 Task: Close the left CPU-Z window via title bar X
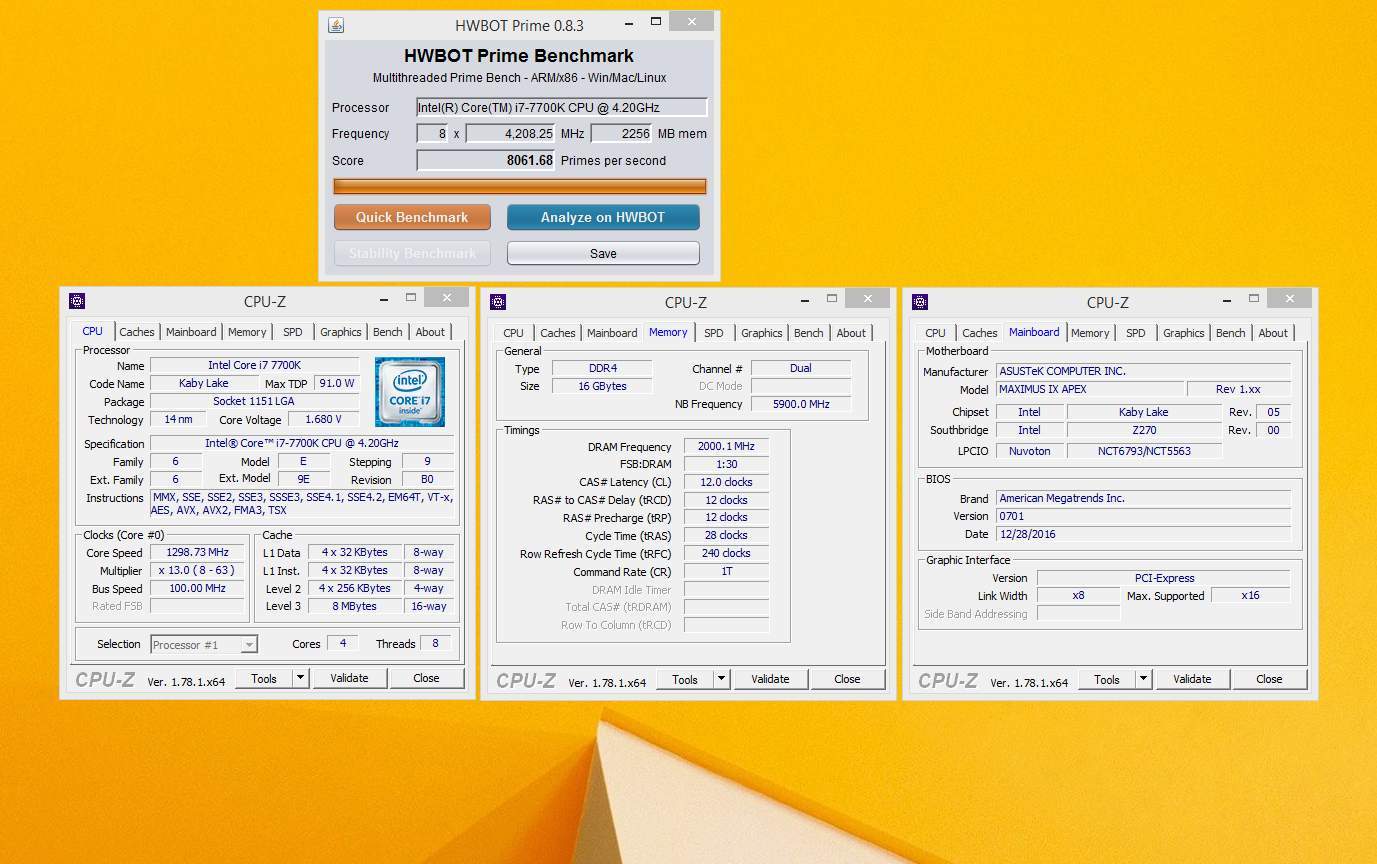[x=446, y=298]
